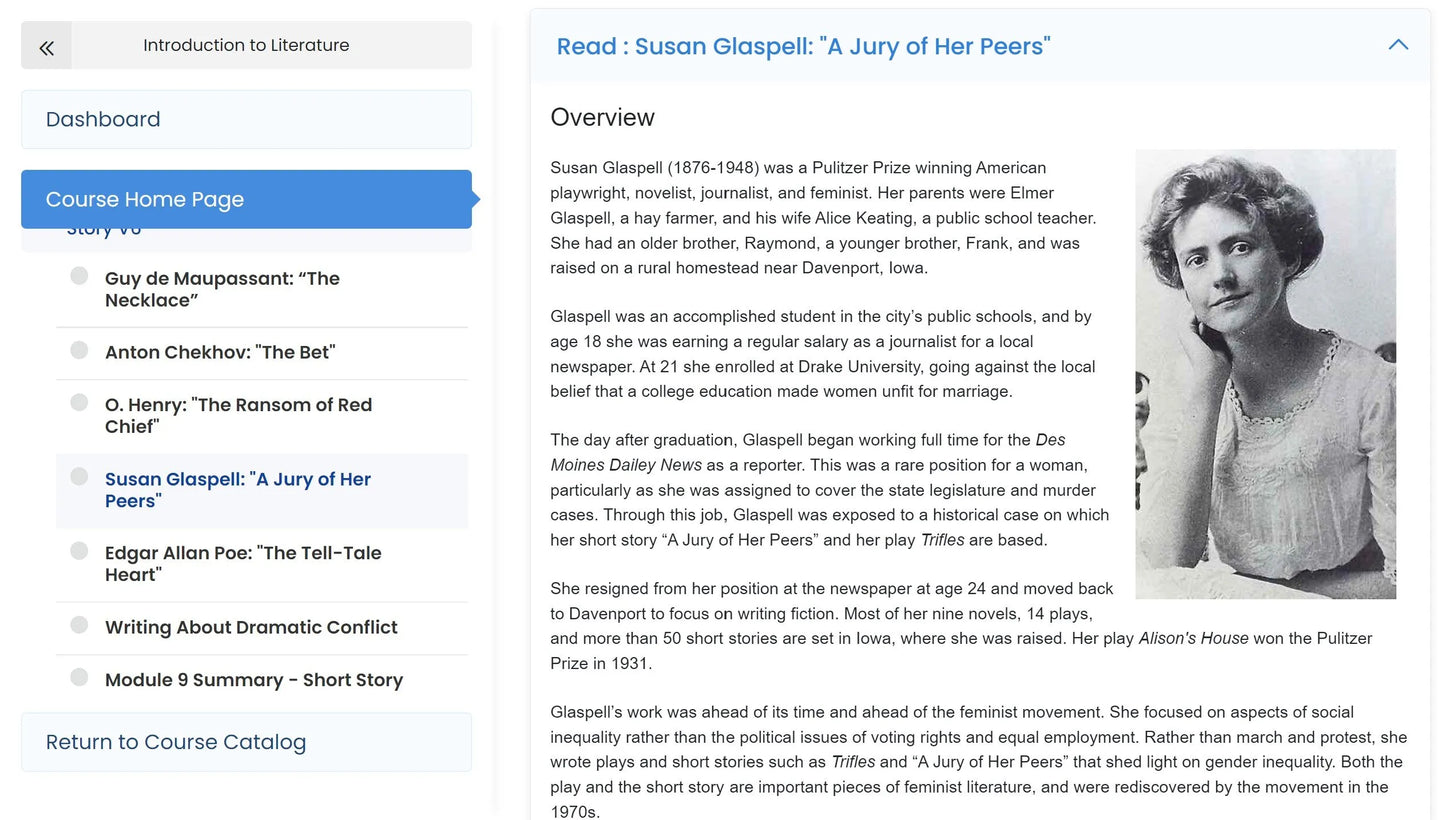Screen dimensions: 1445x820
Task: Return to Course Catalog
Action: pyautogui.click(x=246, y=742)
